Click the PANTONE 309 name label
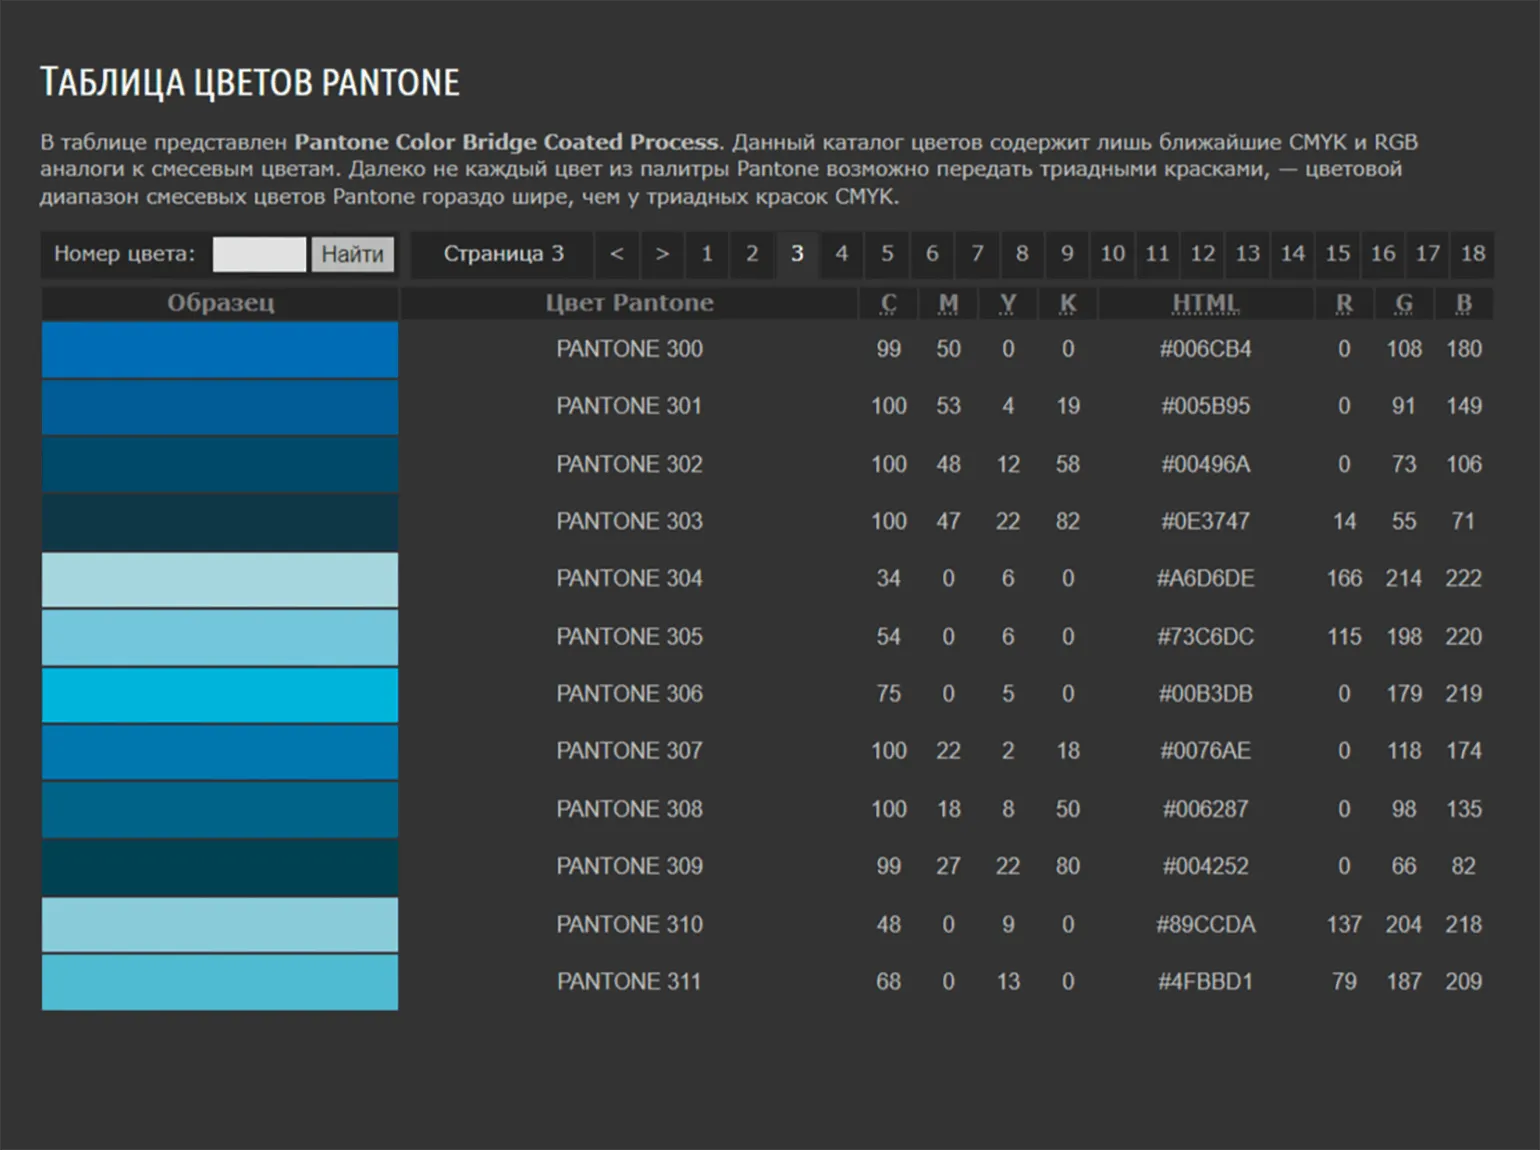 (629, 866)
